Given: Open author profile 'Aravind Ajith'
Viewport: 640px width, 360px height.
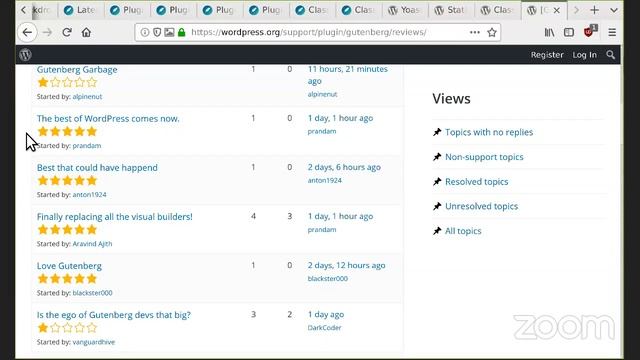Looking at the screenshot, I should coord(92,244).
